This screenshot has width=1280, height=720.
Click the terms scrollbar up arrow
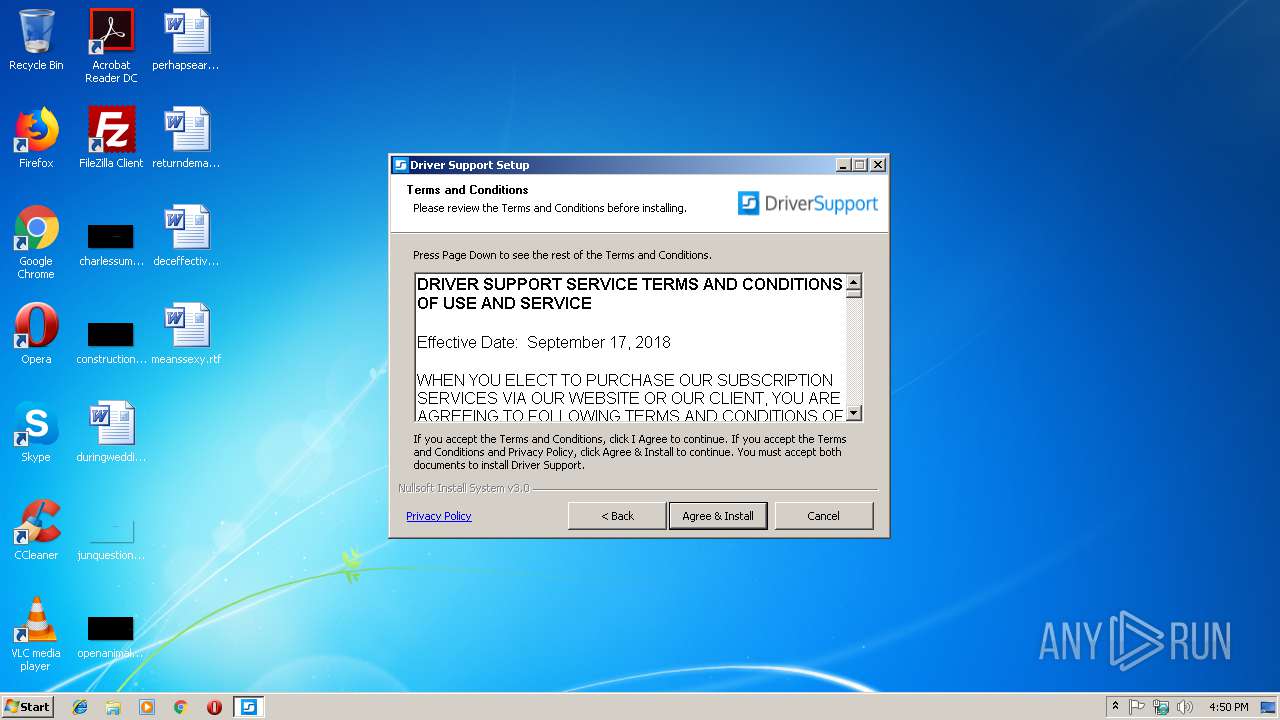coord(853,283)
